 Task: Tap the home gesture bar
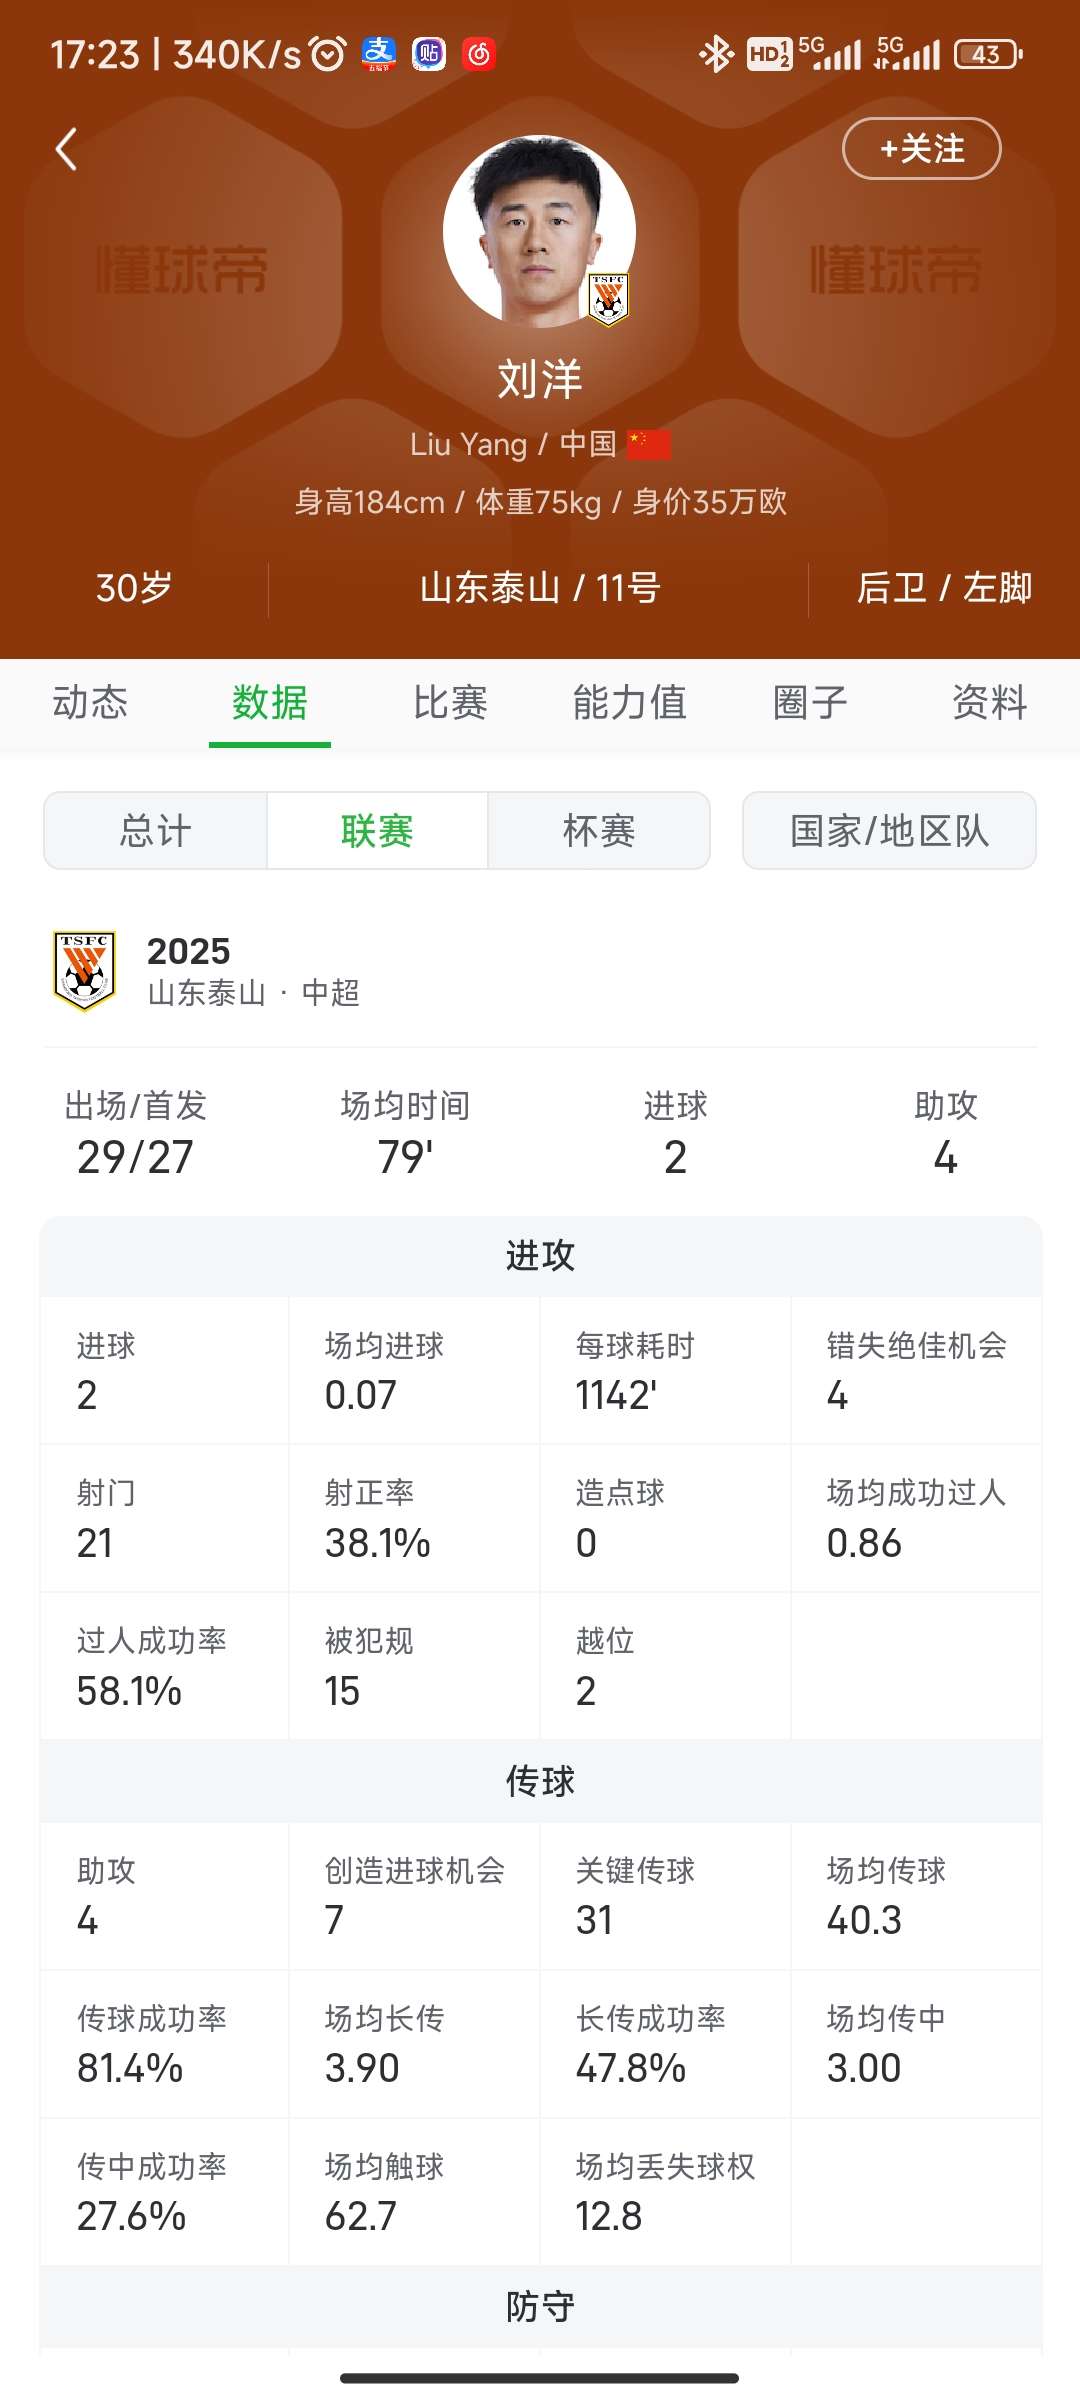point(540,2378)
